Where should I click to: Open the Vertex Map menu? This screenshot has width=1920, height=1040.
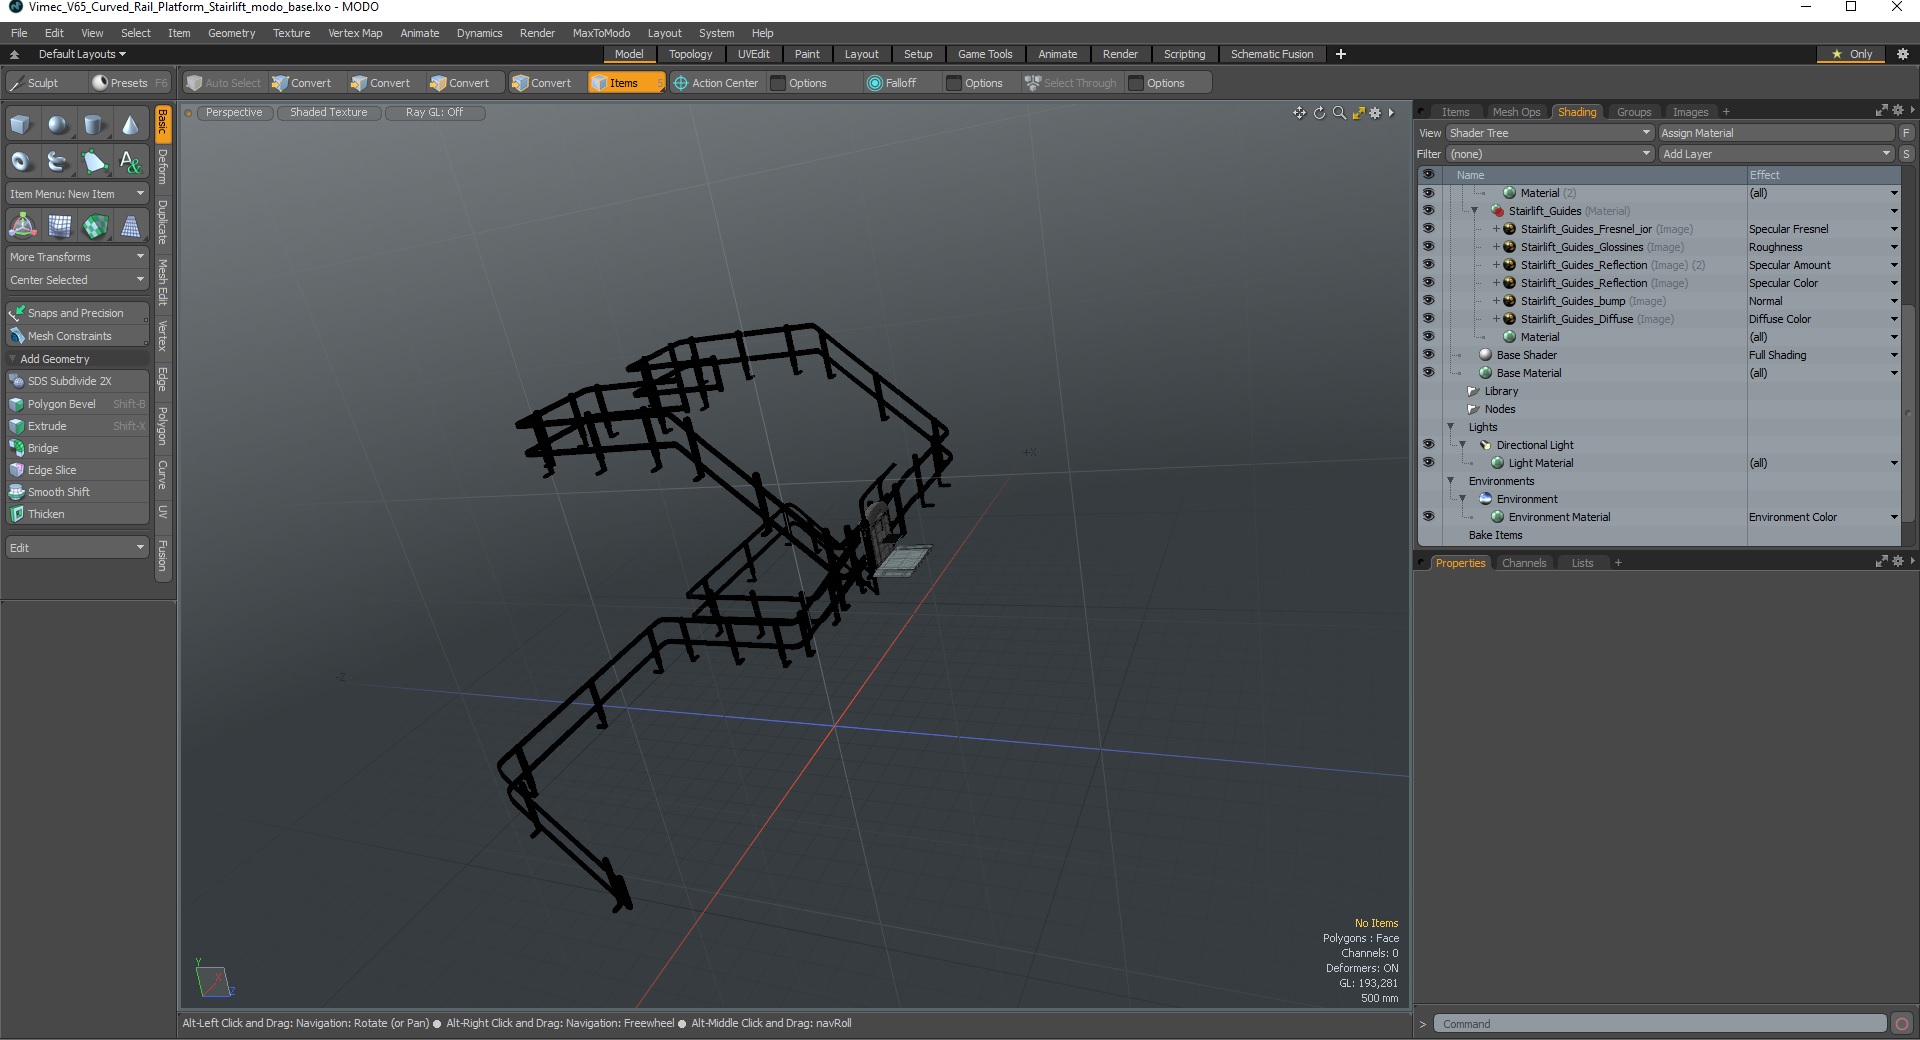(x=355, y=33)
